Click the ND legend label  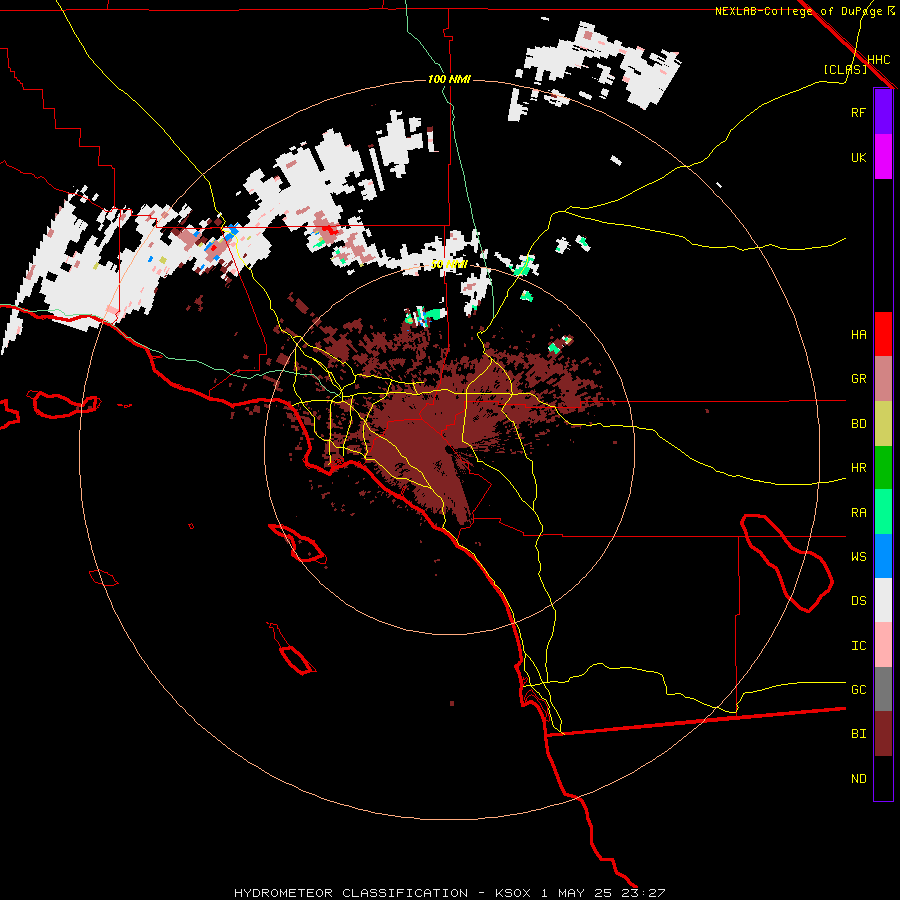(x=858, y=779)
